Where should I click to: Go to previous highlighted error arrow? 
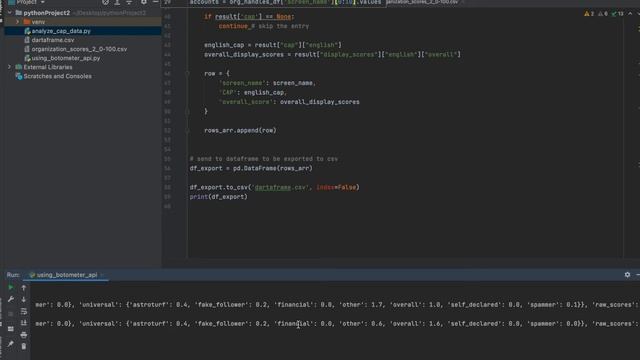[630, 13]
